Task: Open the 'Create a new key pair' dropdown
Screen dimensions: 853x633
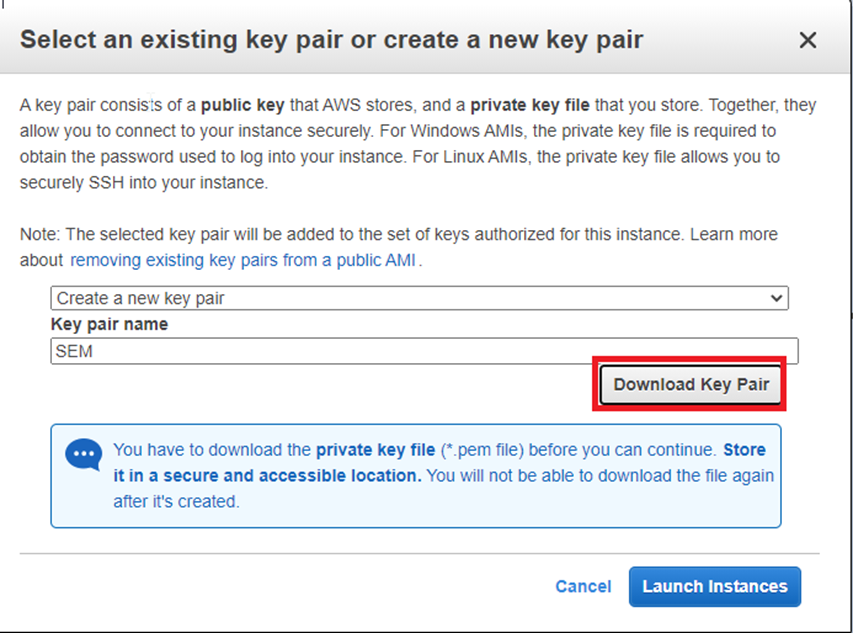Action: click(x=418, y=298)
